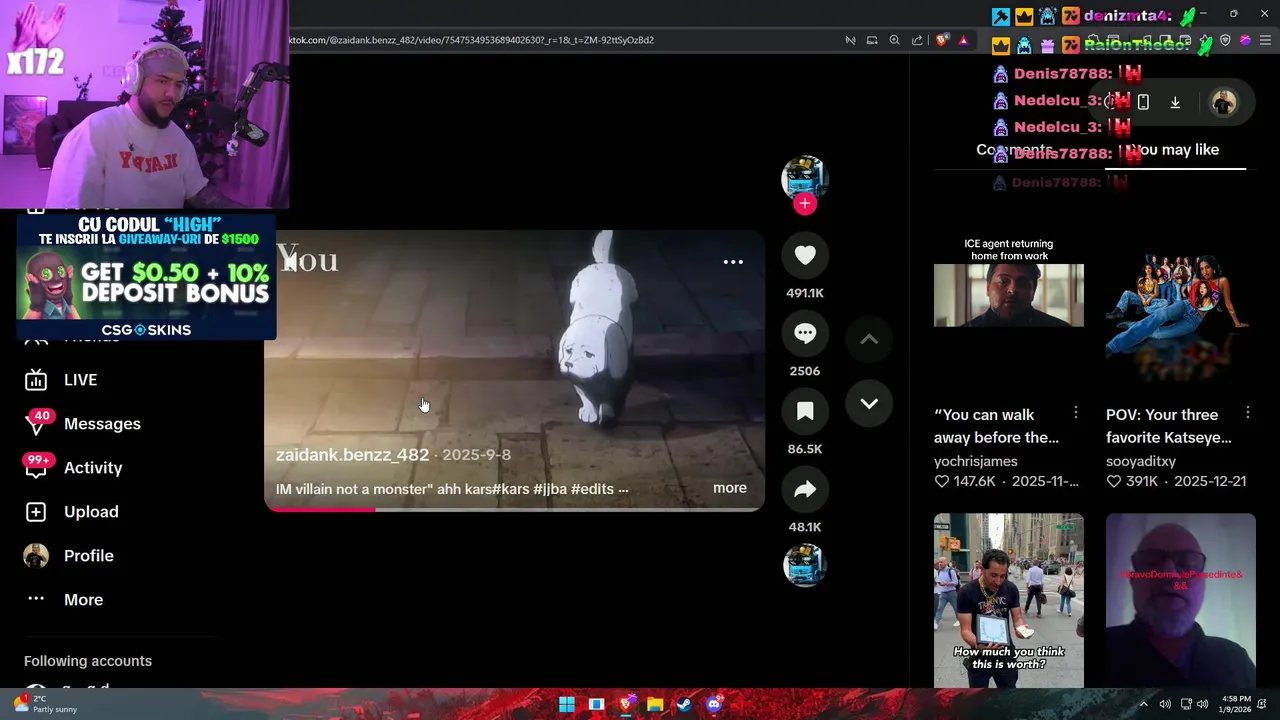Open the thumbnail with the gray-bearded man
The width and height of the screenshot is (1280, 720).
coord(1181,601)
